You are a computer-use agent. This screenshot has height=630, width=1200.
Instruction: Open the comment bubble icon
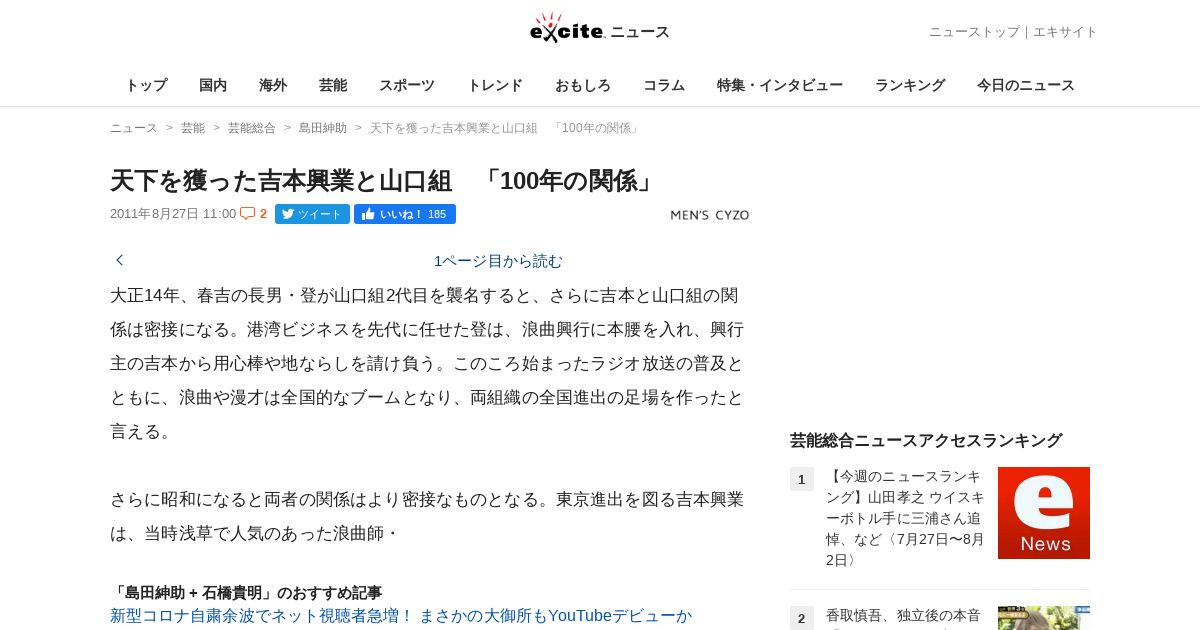[247, 213]
